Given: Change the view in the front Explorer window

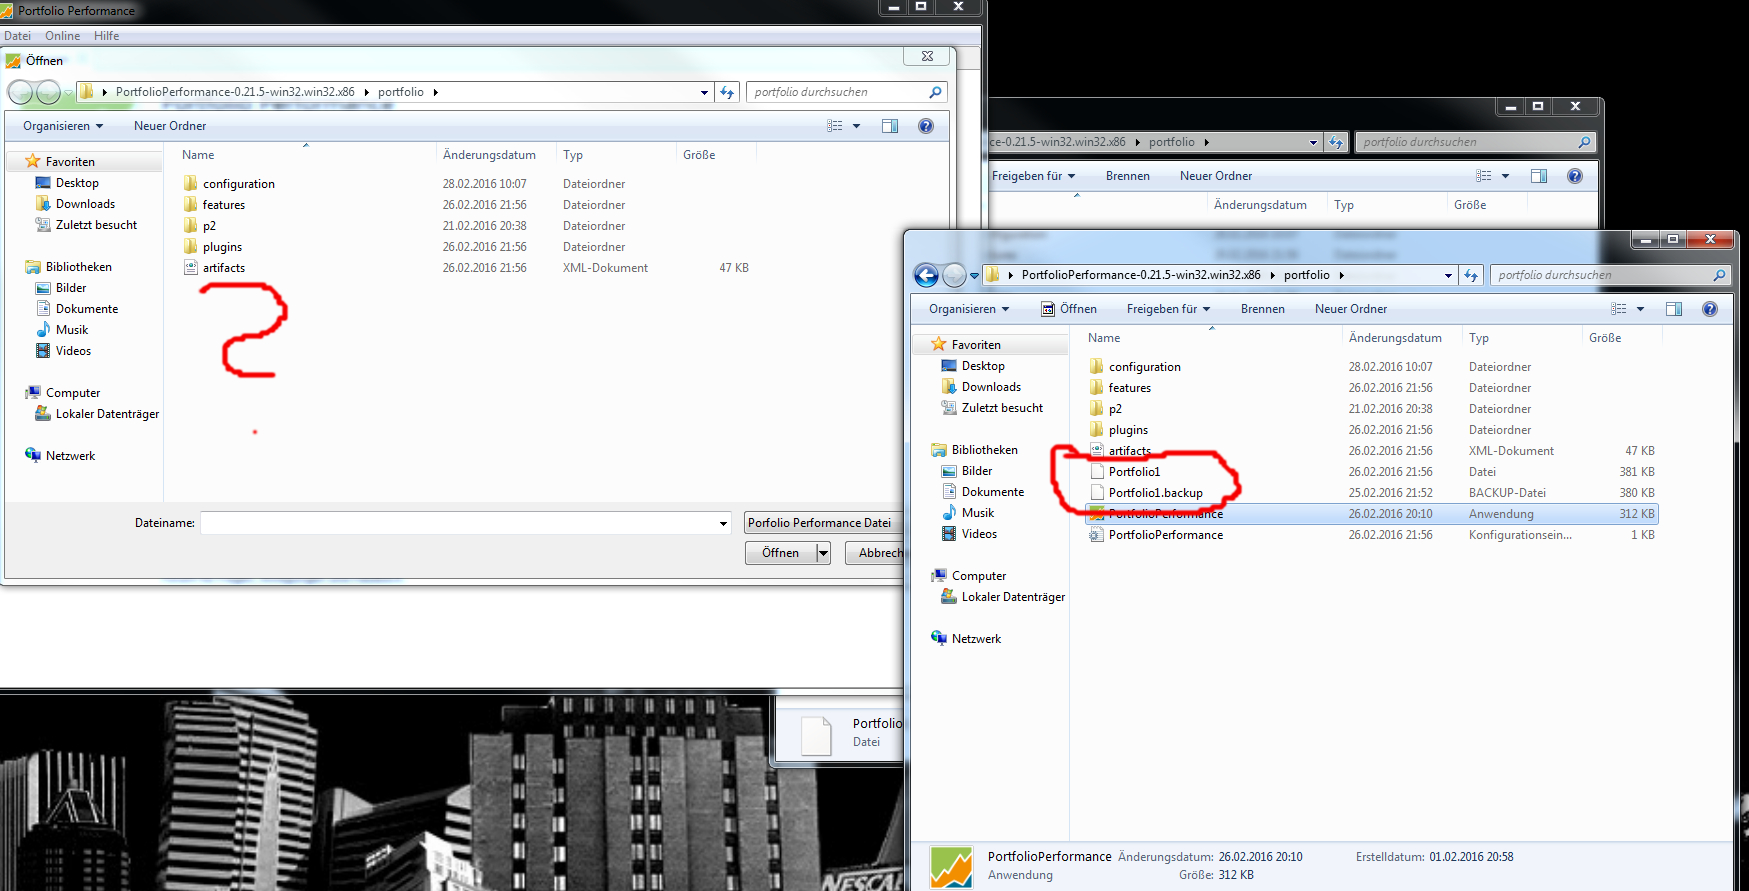Looking at the screenshot, I should (1619, 309).
